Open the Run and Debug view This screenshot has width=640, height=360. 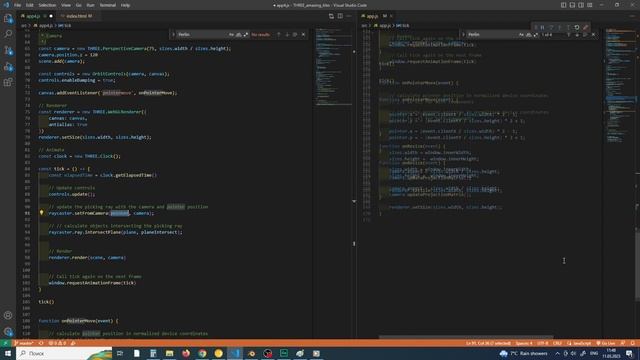pos(8,67)
